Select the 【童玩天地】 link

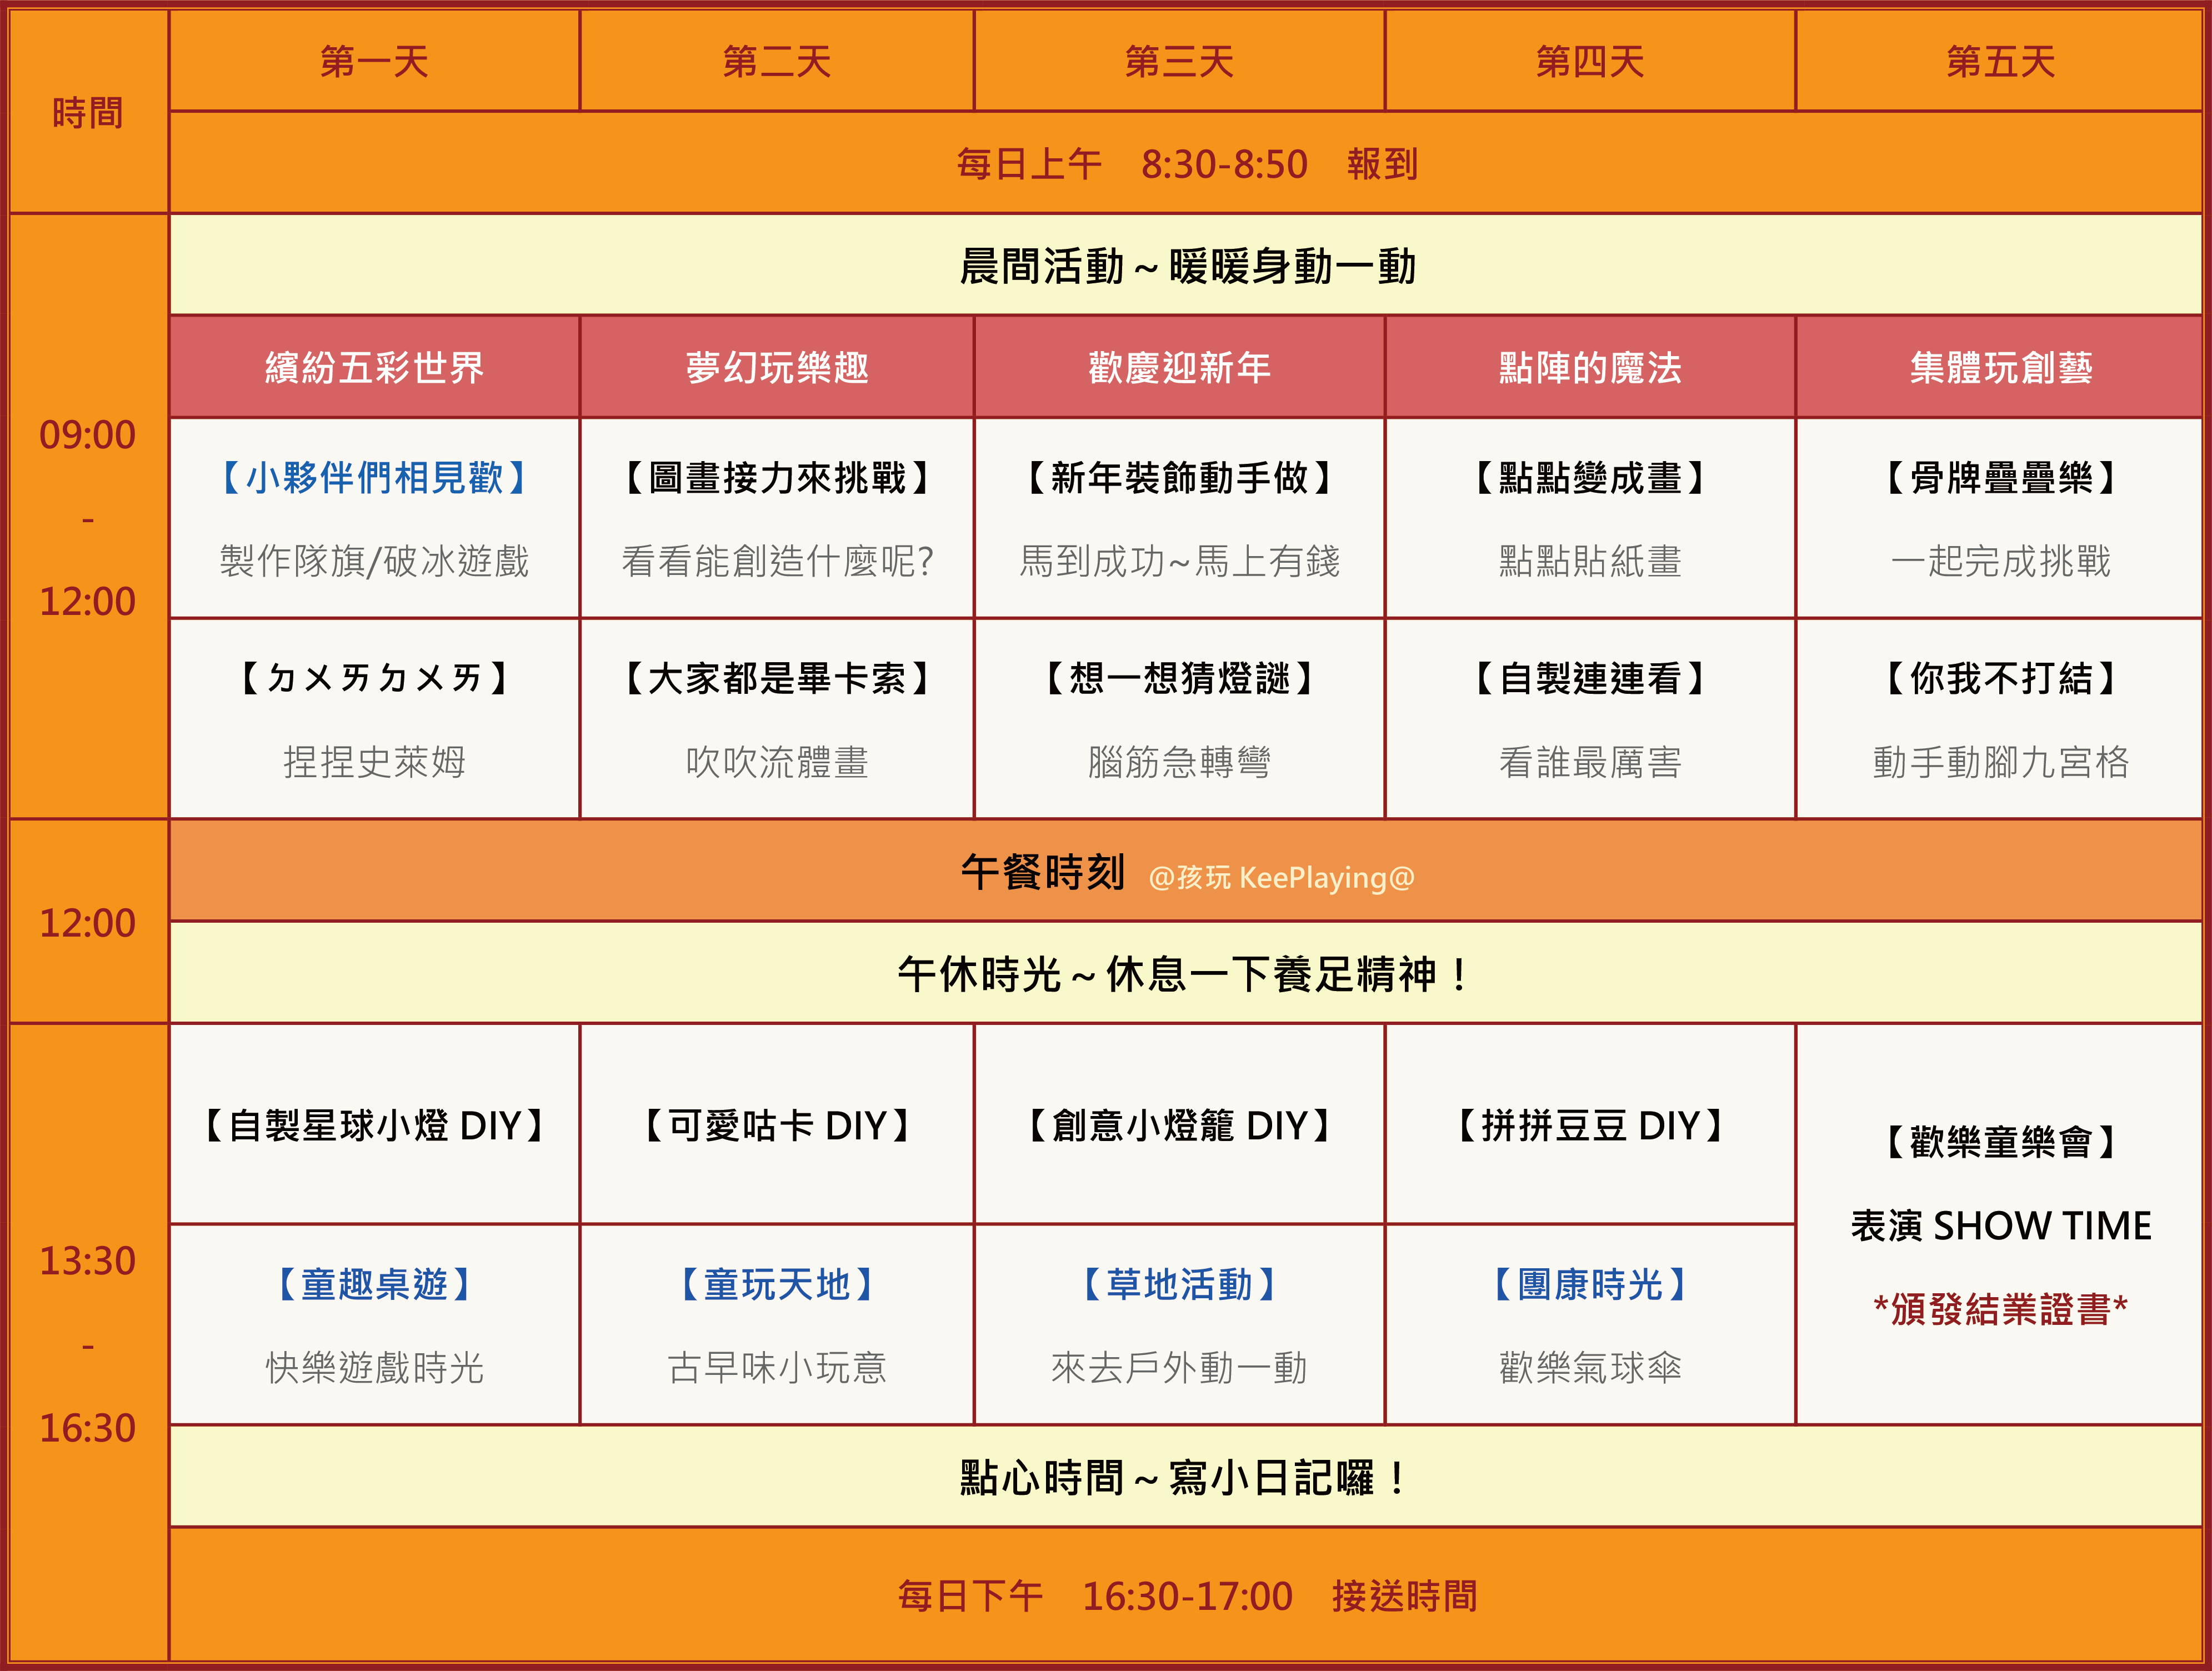pyautogui.click(x=777, y=1287)
